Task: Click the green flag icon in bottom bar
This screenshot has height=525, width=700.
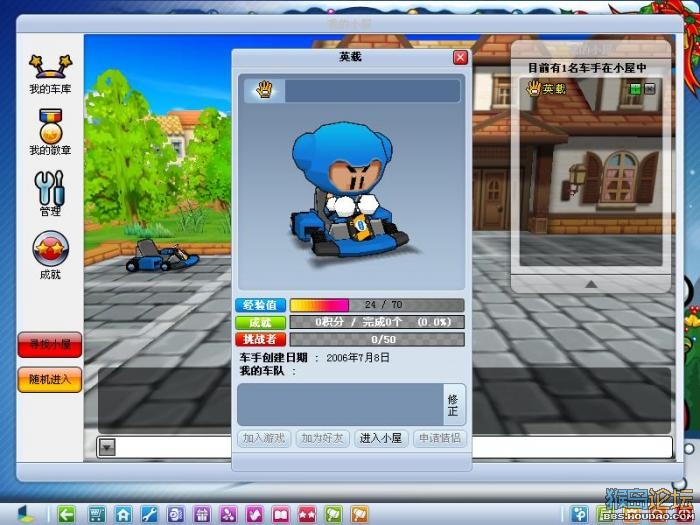Action: [x=333, y=515]
